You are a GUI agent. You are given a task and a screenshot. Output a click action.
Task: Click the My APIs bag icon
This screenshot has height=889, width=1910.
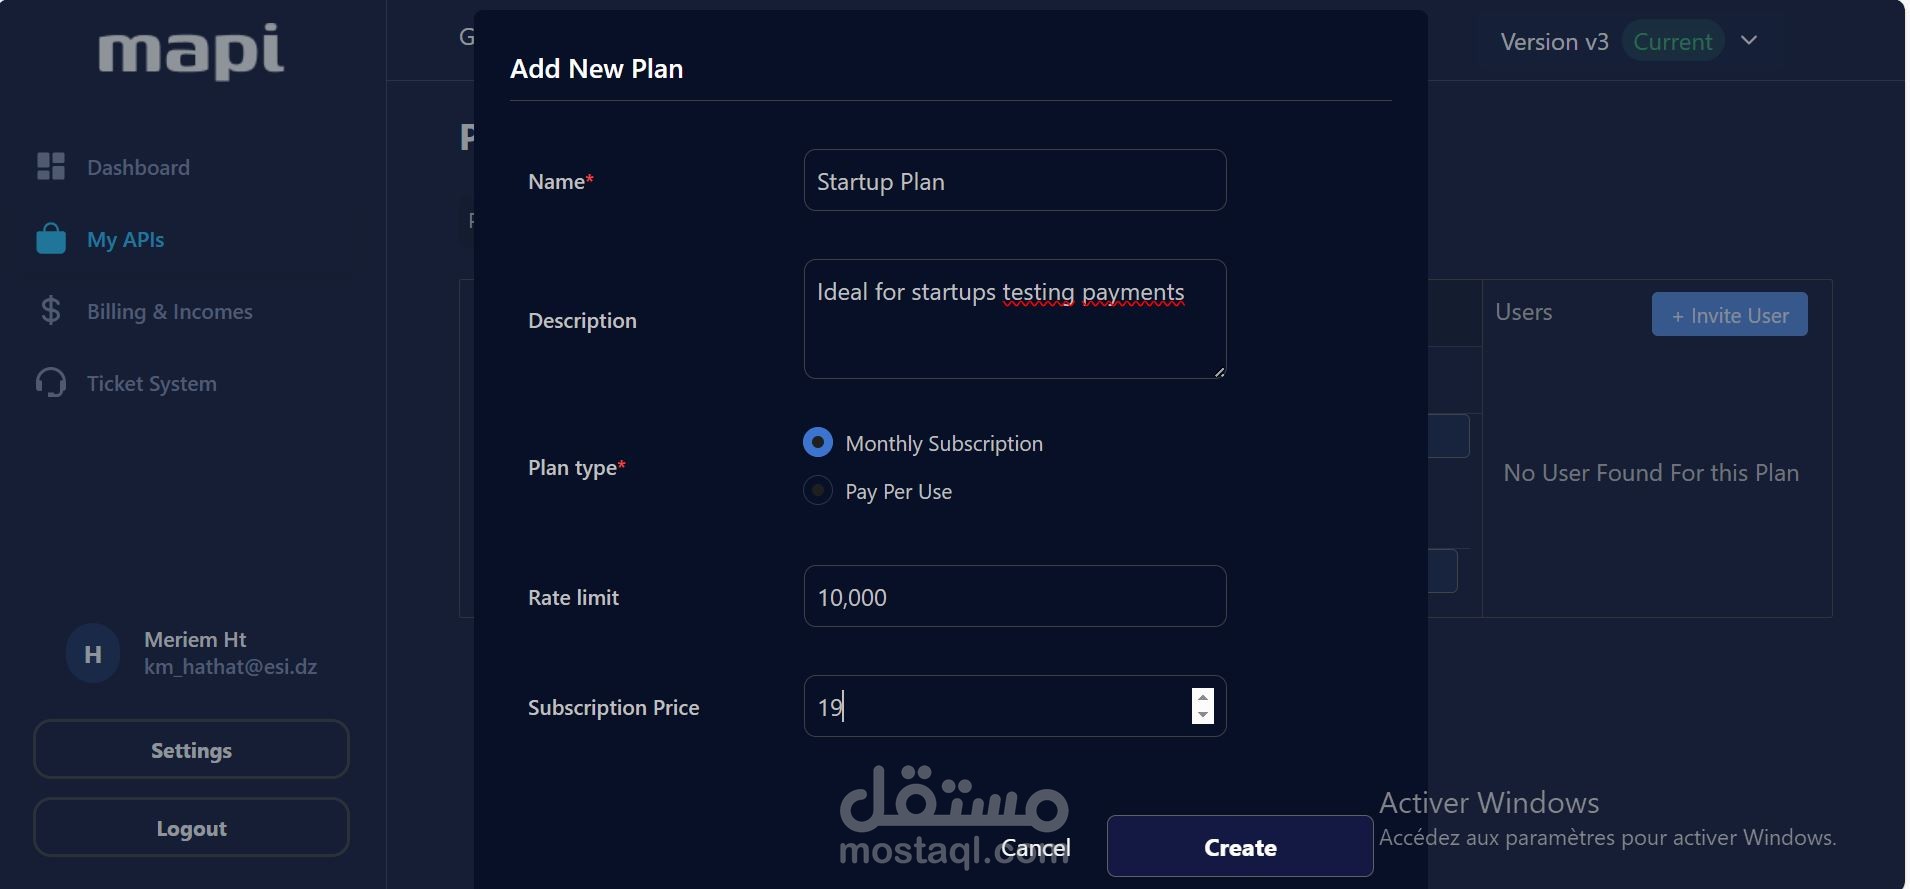(51, 239)
